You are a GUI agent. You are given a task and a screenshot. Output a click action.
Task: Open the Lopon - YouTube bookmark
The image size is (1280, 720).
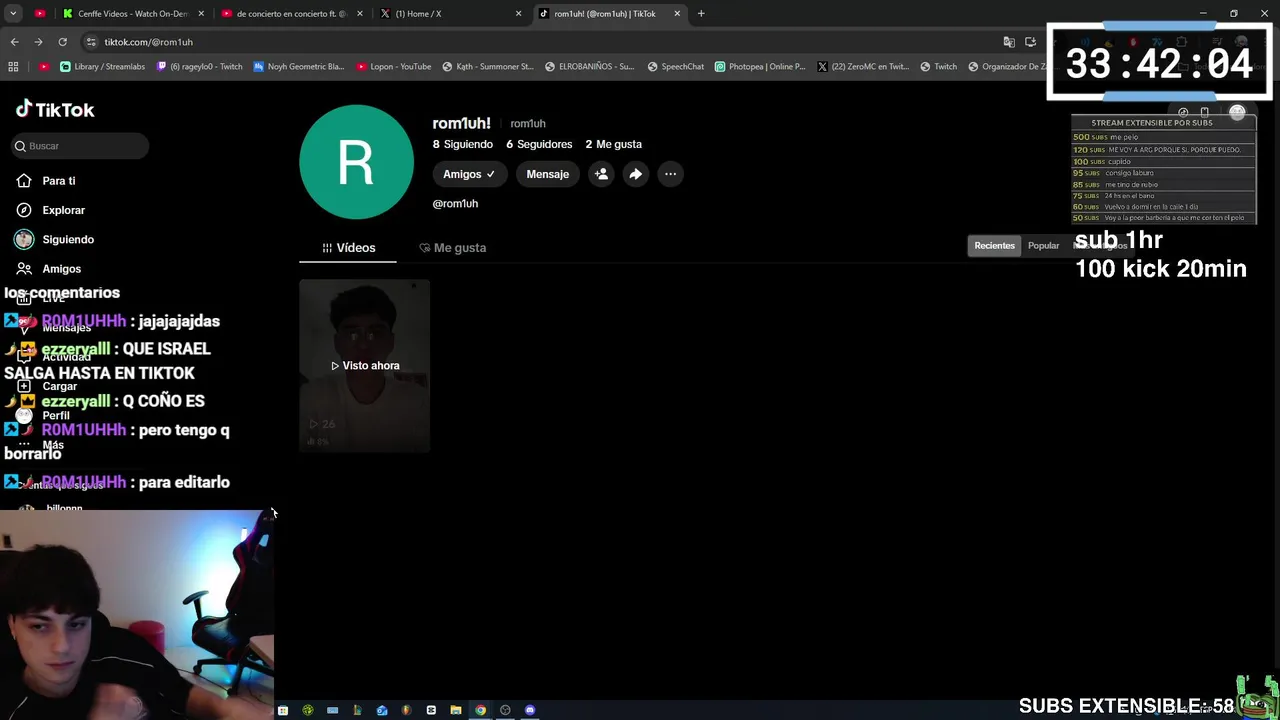(393, 67)
